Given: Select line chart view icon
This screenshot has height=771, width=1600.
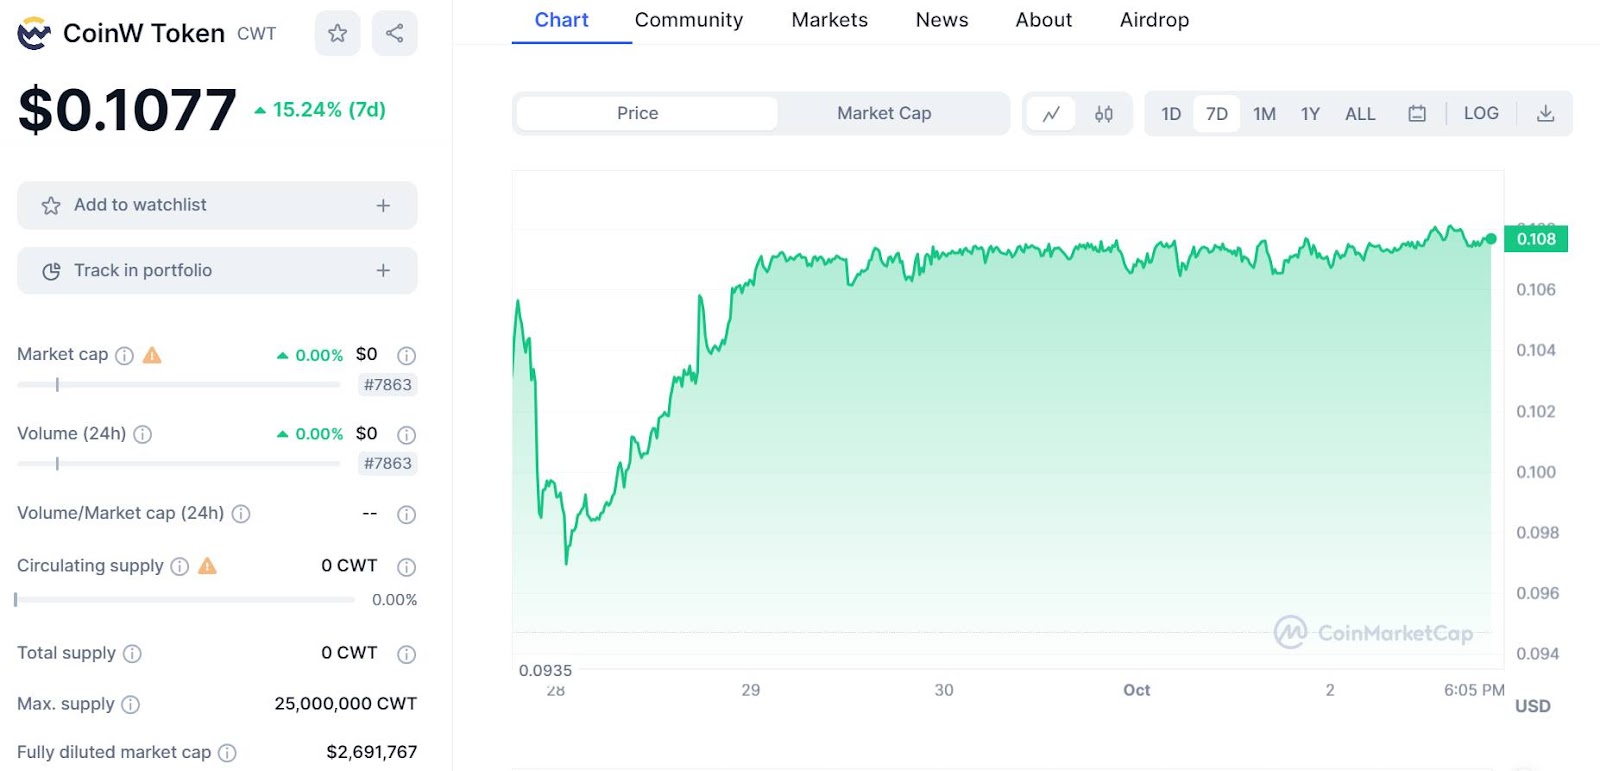Looking at the screenshot, I should pos(1051,114).
